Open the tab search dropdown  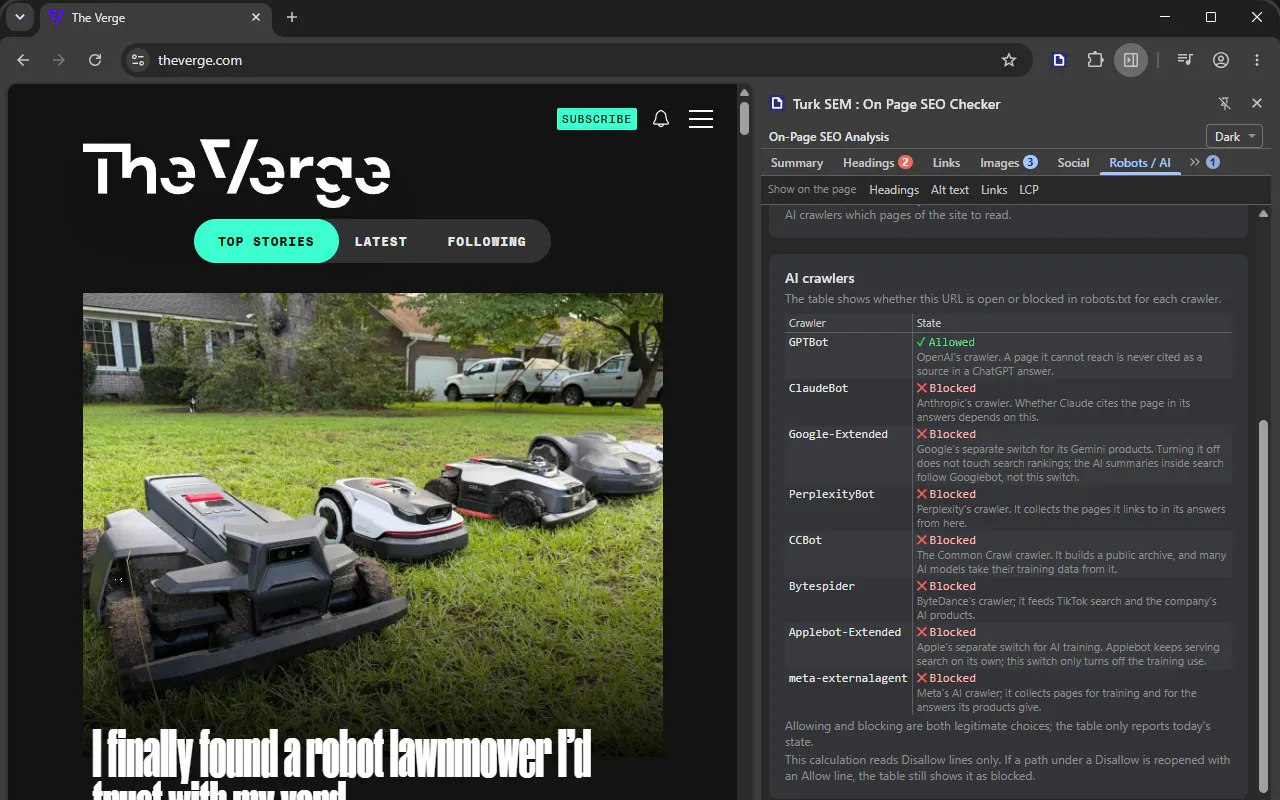pyautogui.click(x=19, y=17)
